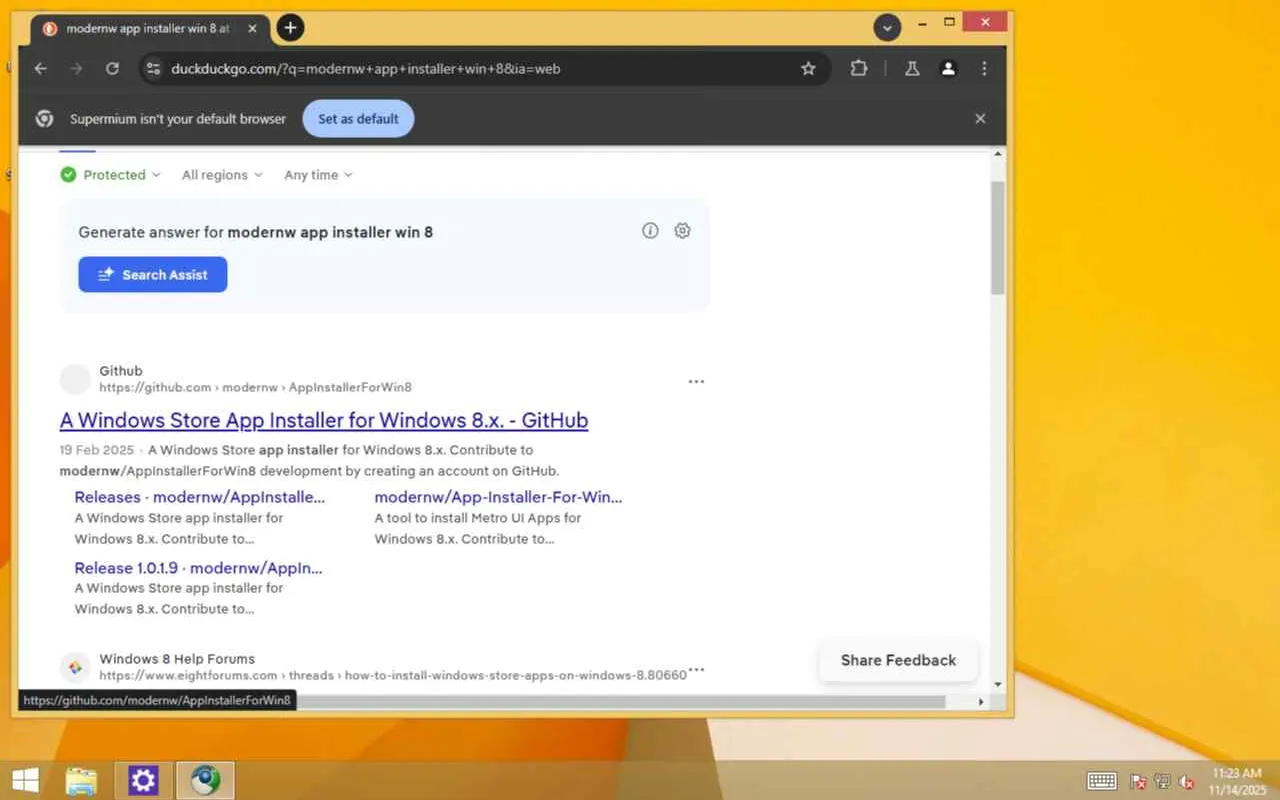Viewport: 1280px width, 800px height.
Task: Click the eightforums.com result URL
Action: click(393, 675)
